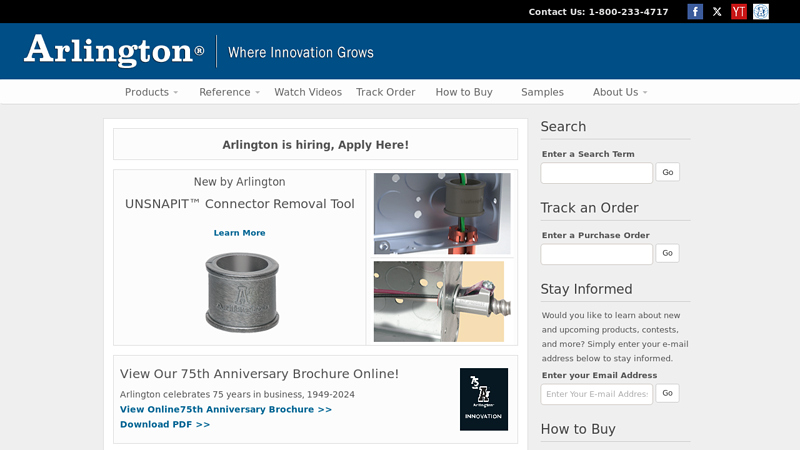Image resolution: width=800 pixels, height=450 pixels.
Task: Click the purchase order input field
Action: click(596, 254)
